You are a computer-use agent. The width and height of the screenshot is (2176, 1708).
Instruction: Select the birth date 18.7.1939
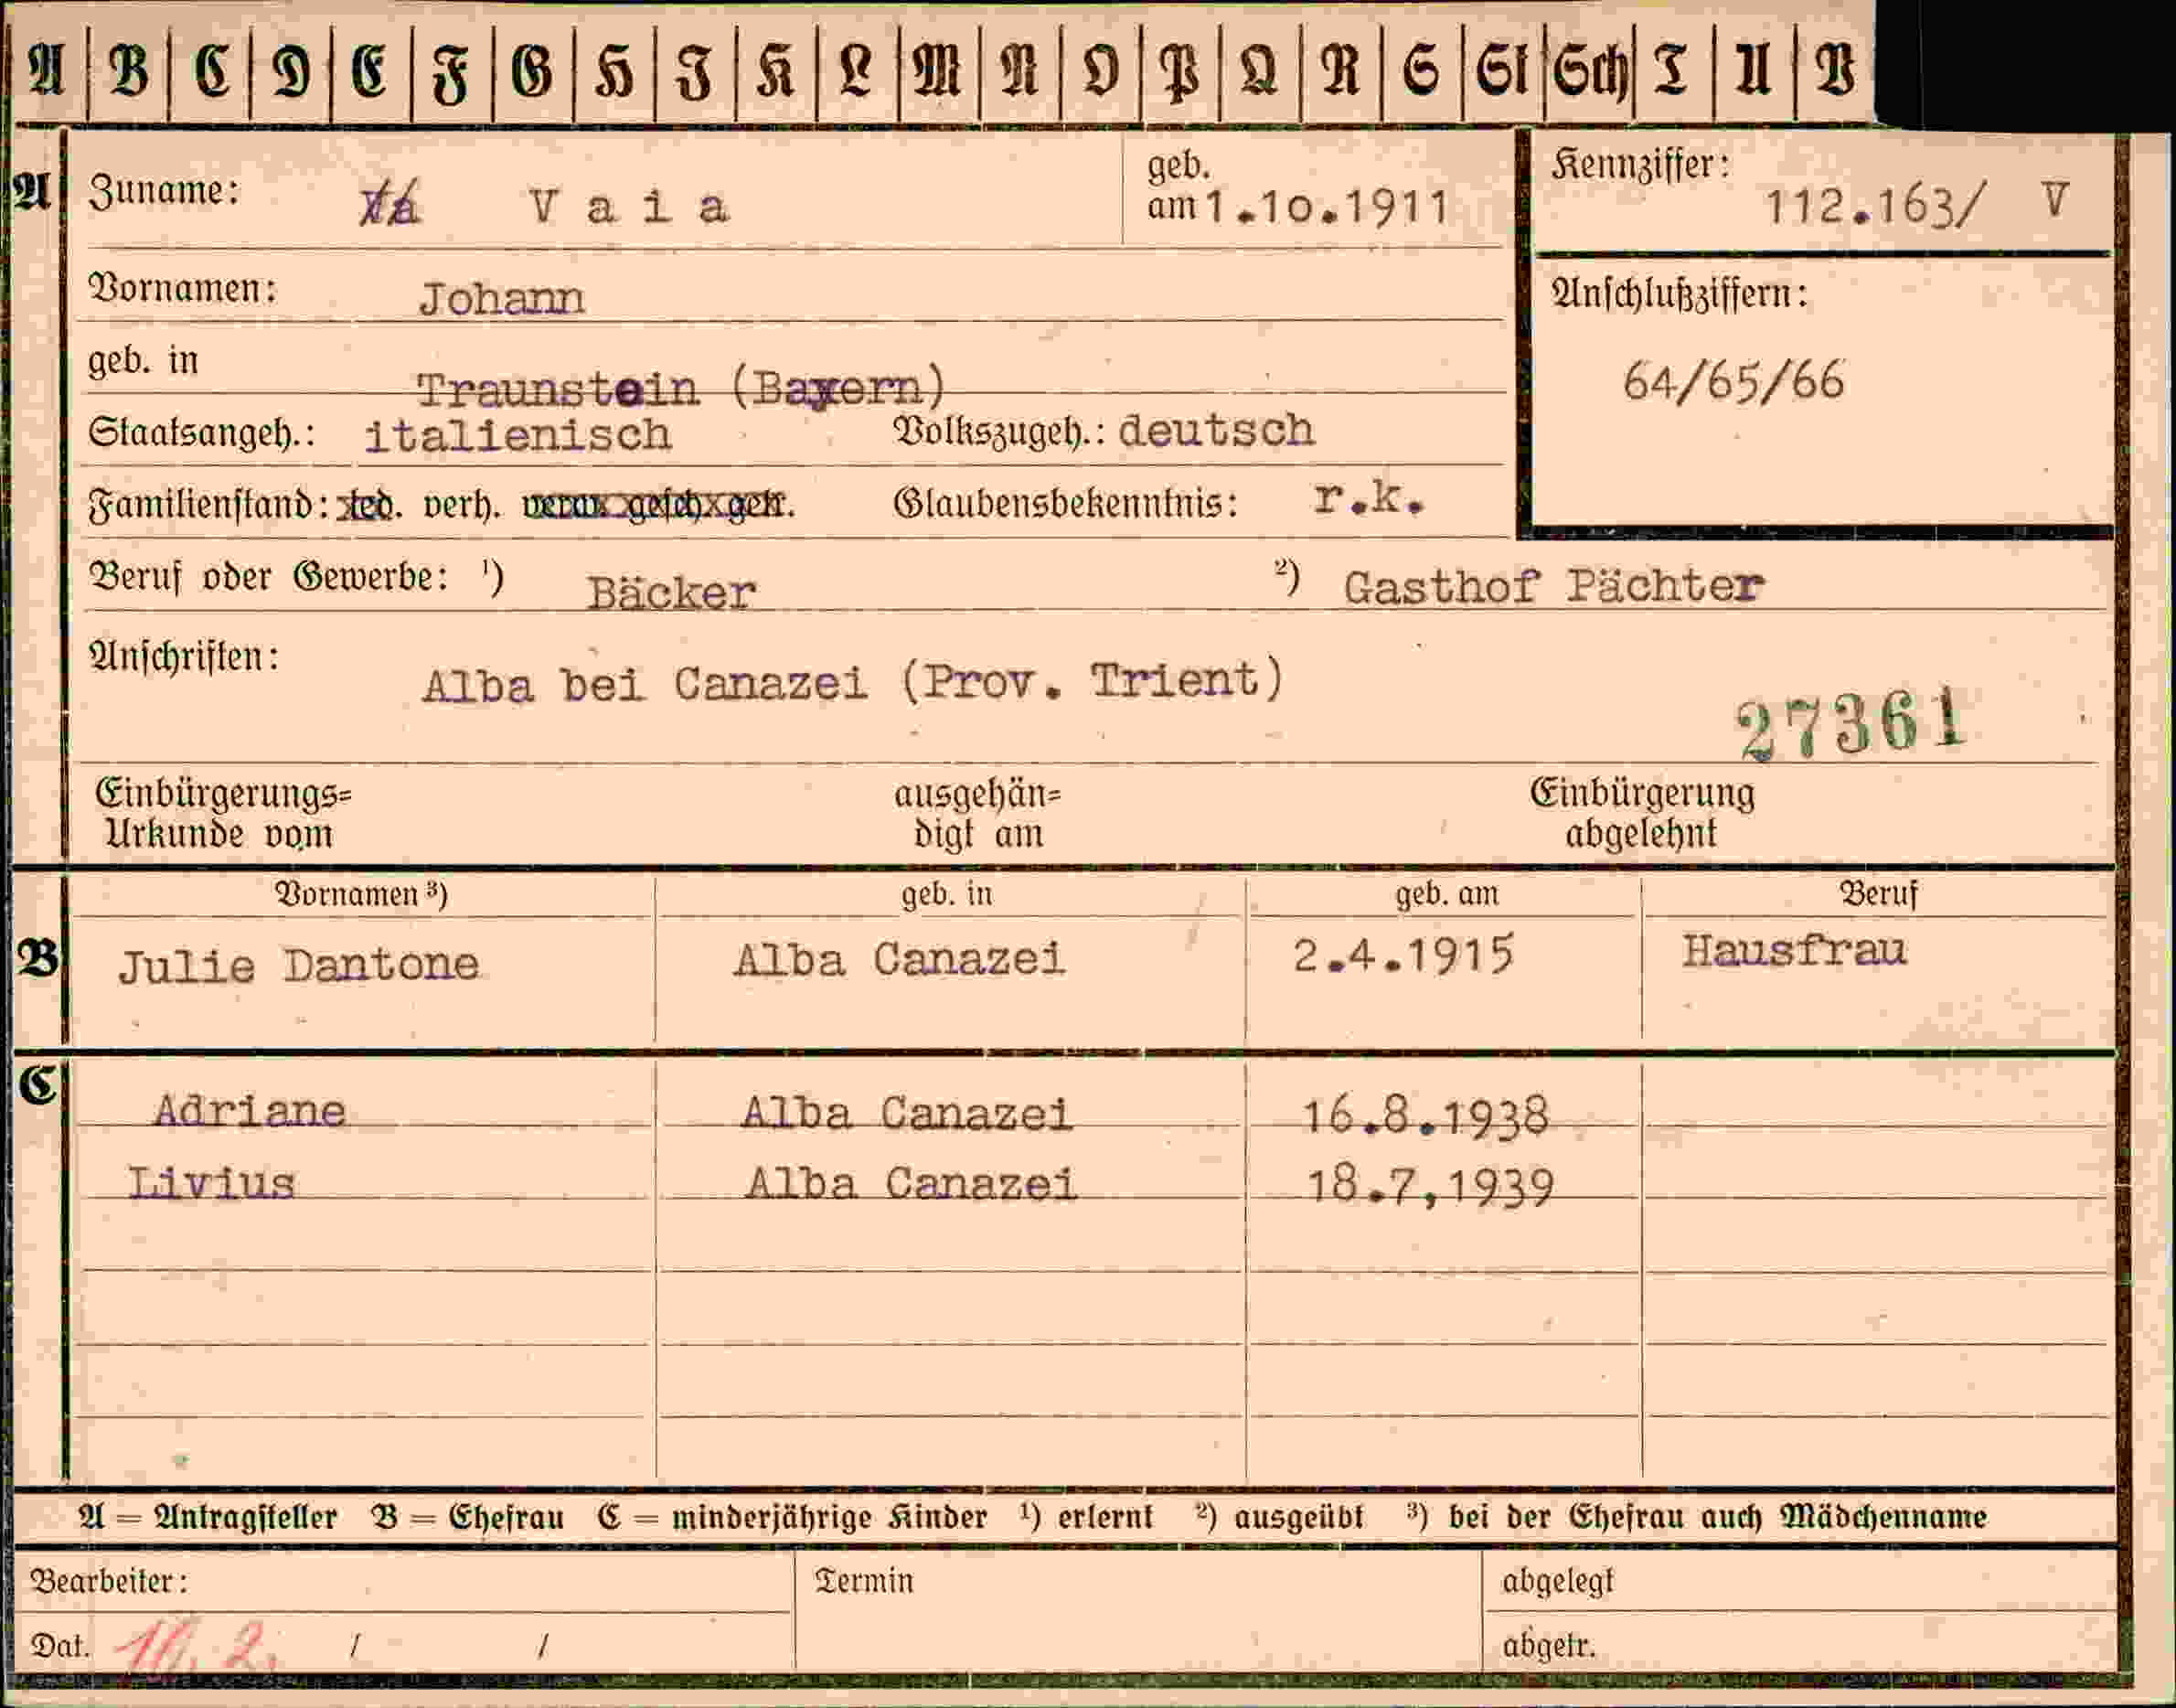[x=1430, y=1188]
